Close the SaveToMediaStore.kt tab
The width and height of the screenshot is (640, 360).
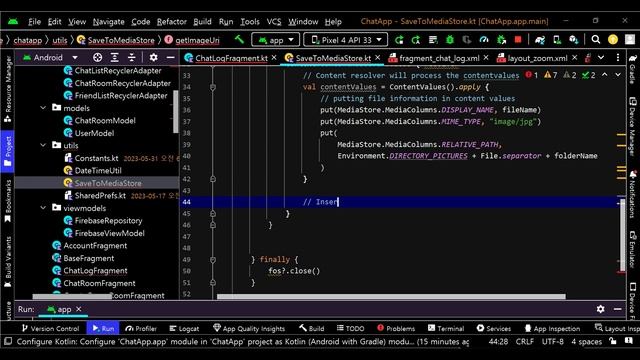tap(378, 58)
